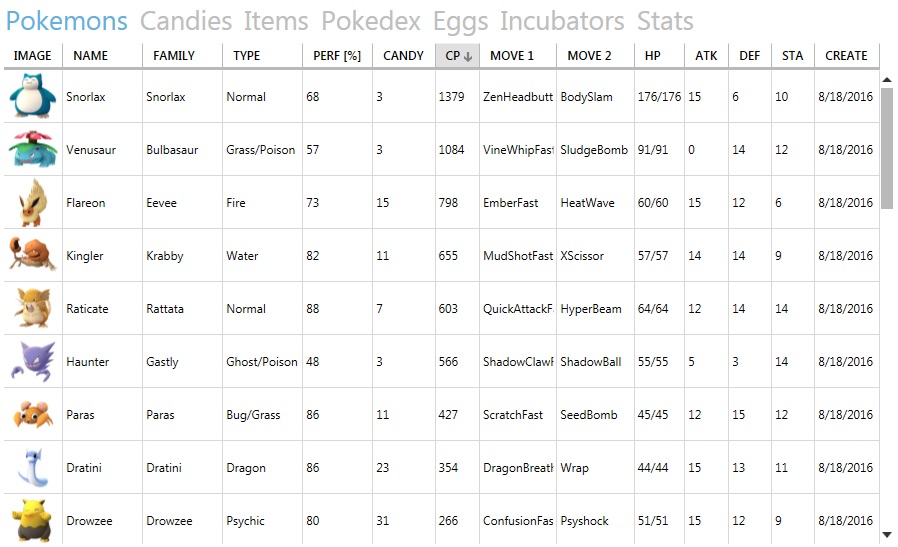The image size is (898, 547).
Task: Open the Candies tab
Action: point(186,22)
